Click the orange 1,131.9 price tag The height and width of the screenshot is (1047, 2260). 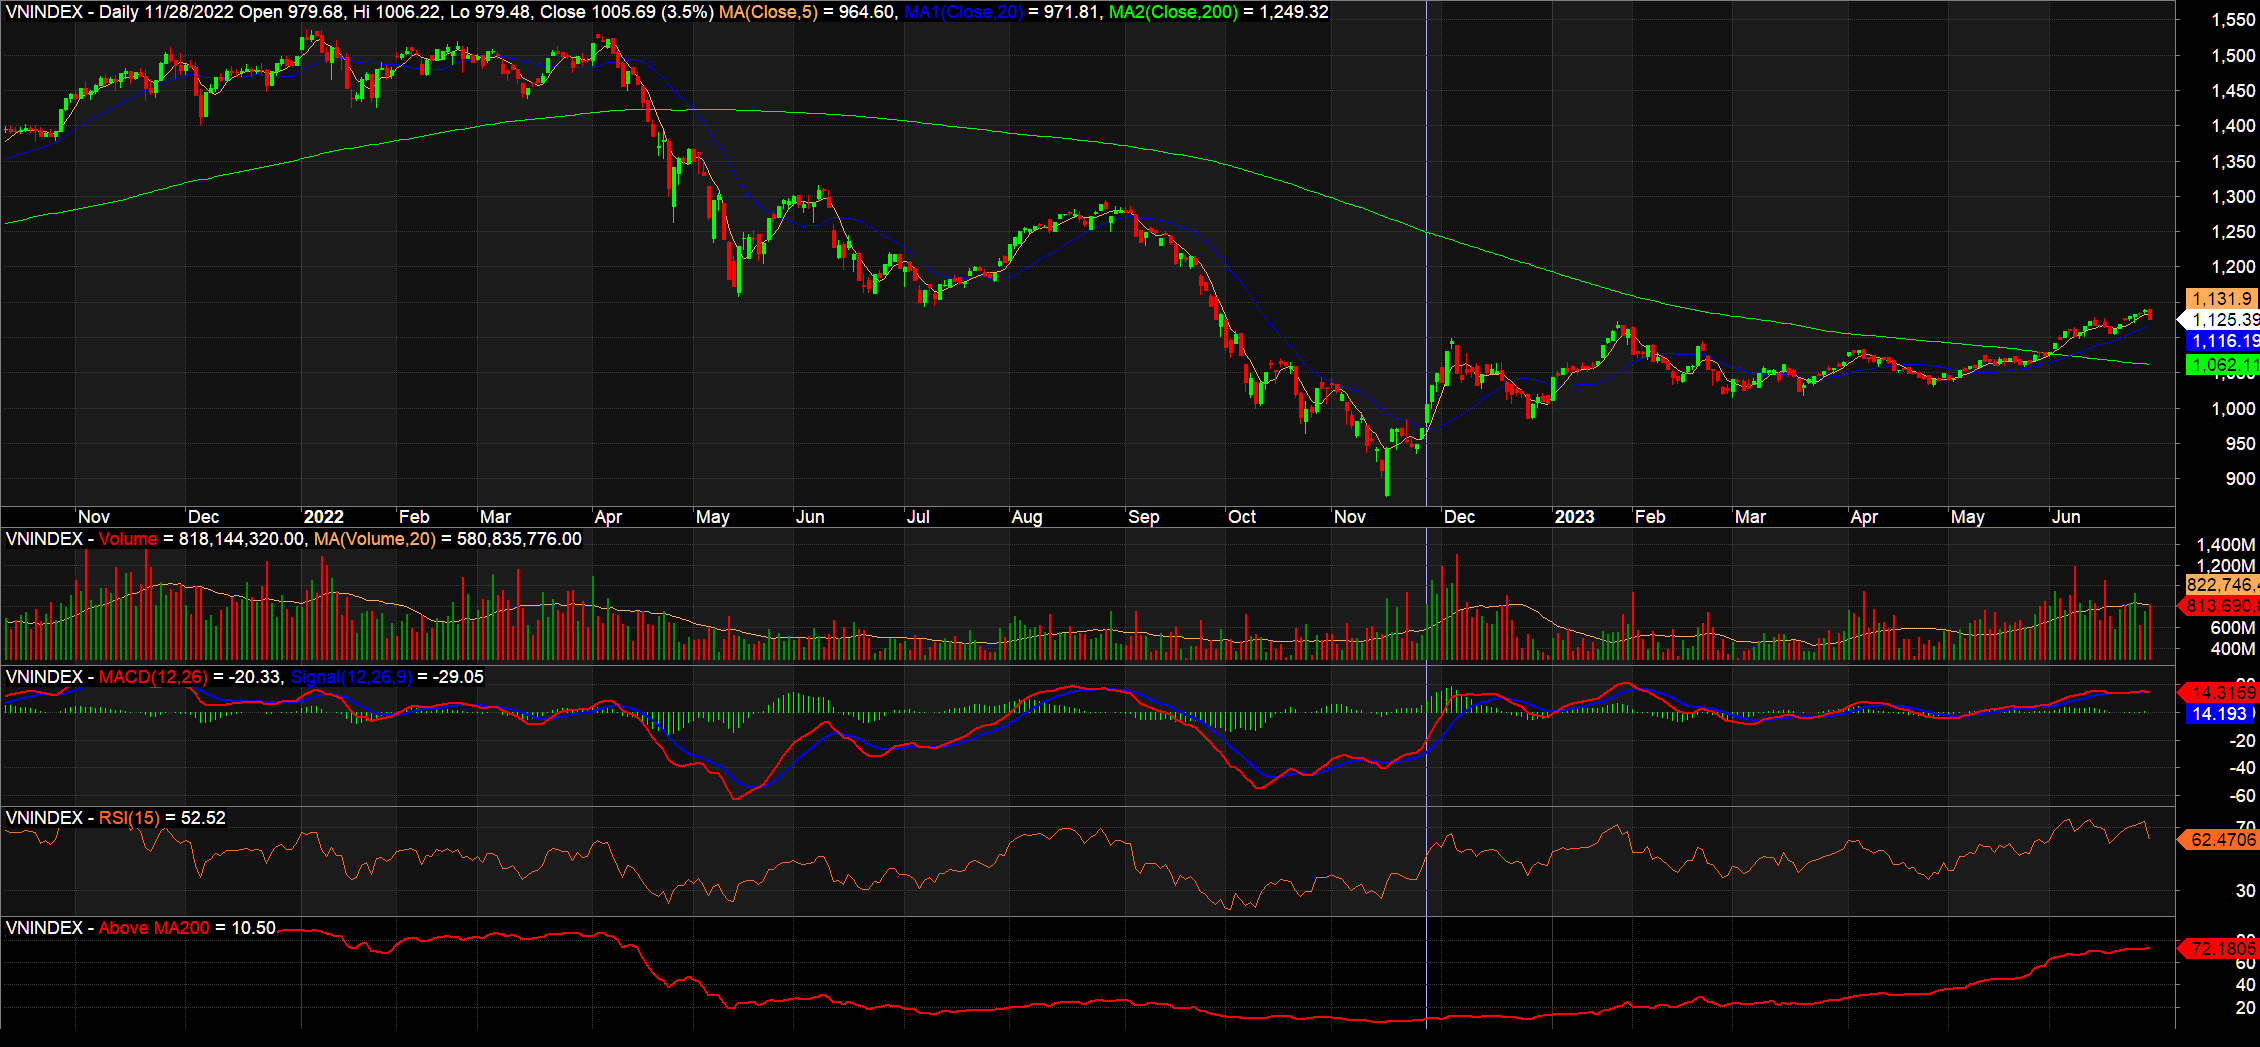click(2222, 298)
